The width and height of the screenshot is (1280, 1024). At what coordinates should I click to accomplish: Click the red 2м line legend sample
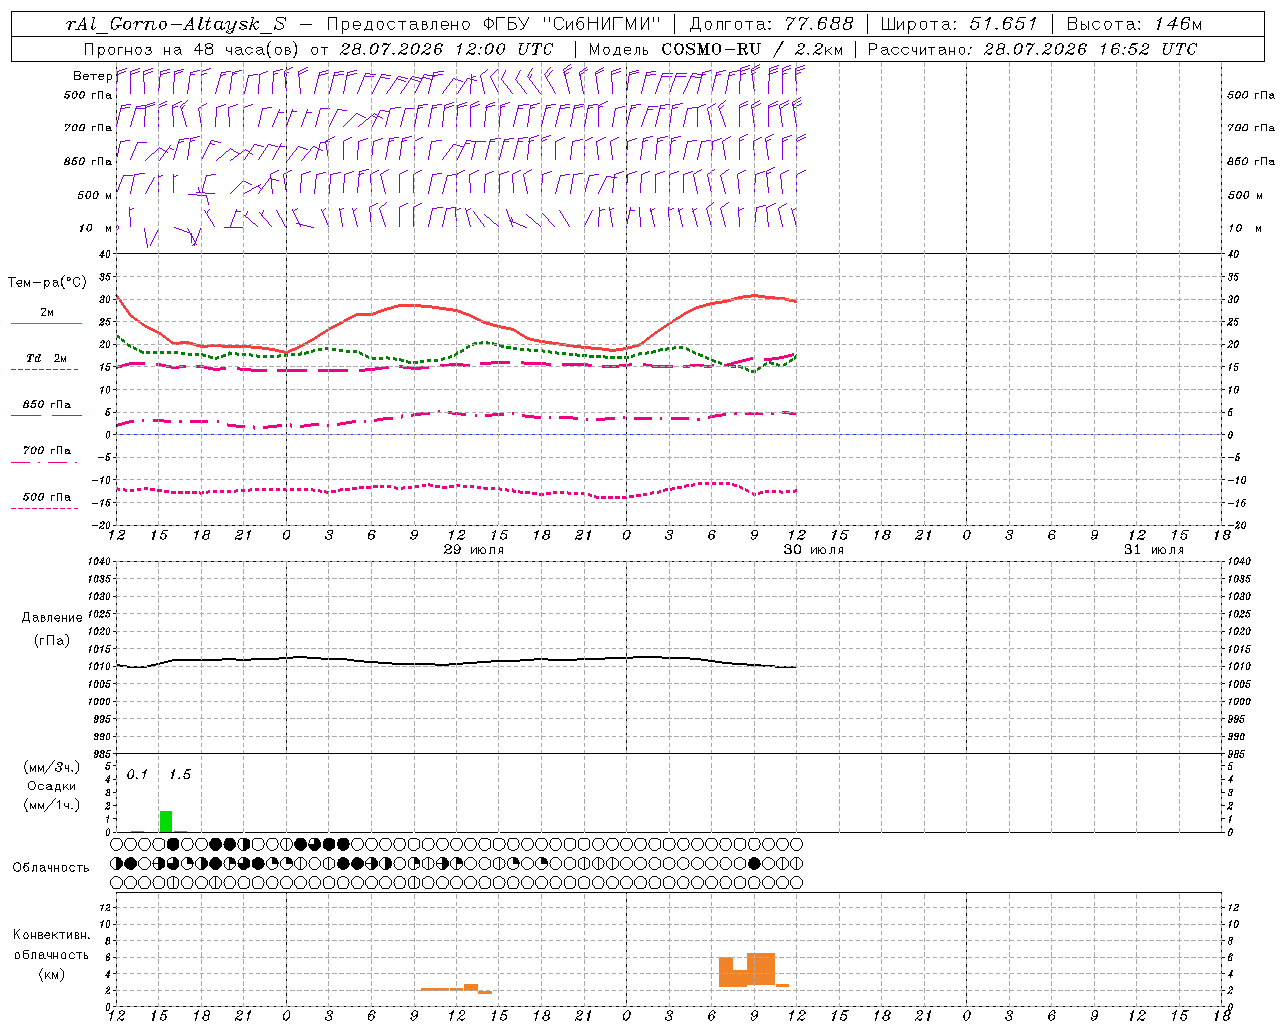tap(46, 323)
